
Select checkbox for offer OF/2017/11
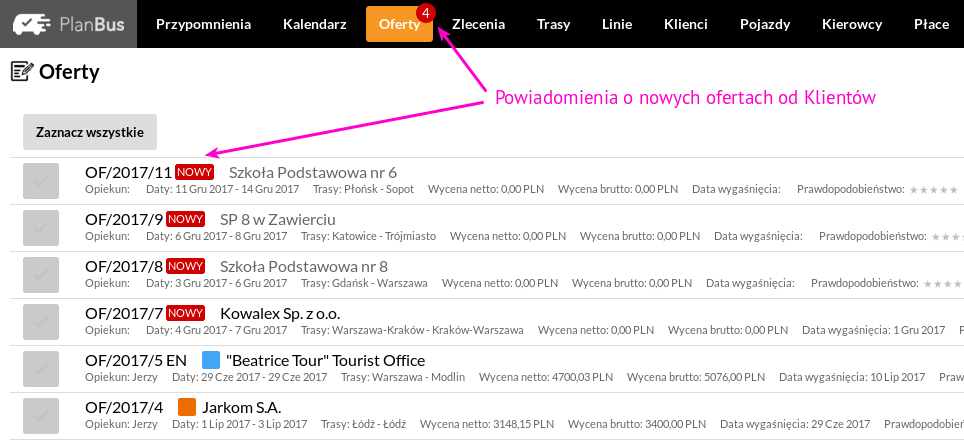point(41,181)
